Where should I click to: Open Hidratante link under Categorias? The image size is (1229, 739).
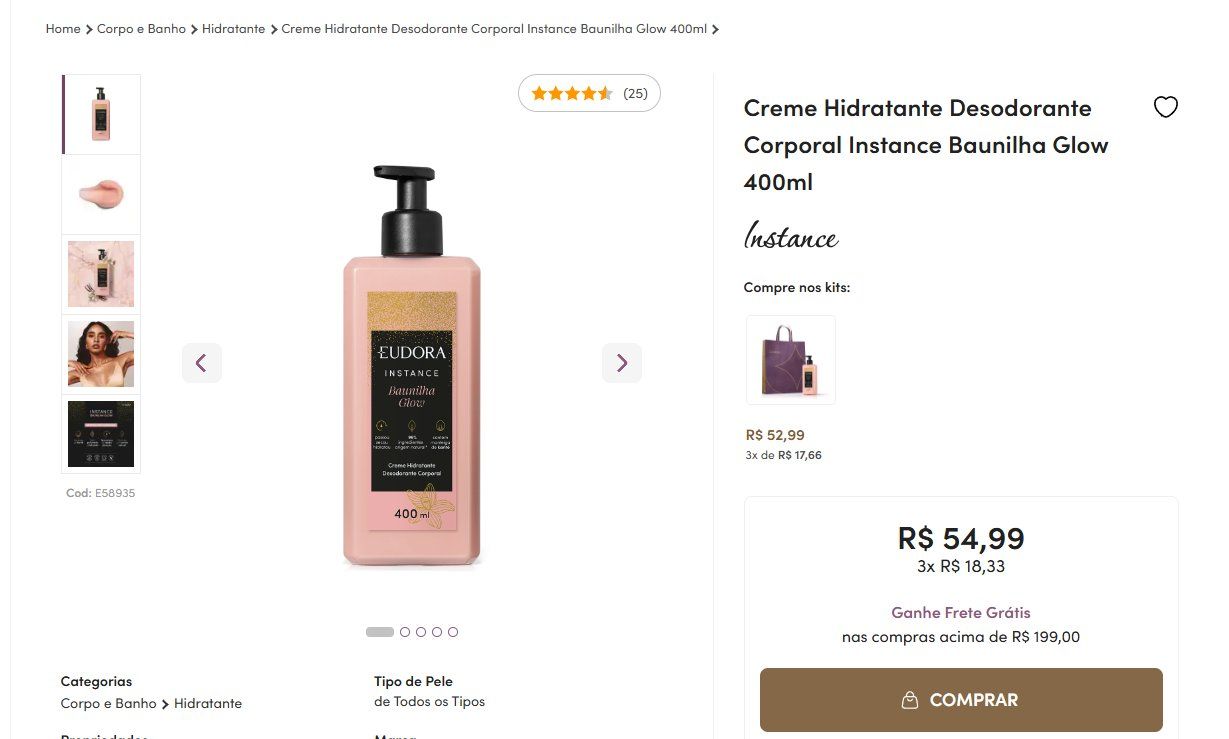[208, 703]
